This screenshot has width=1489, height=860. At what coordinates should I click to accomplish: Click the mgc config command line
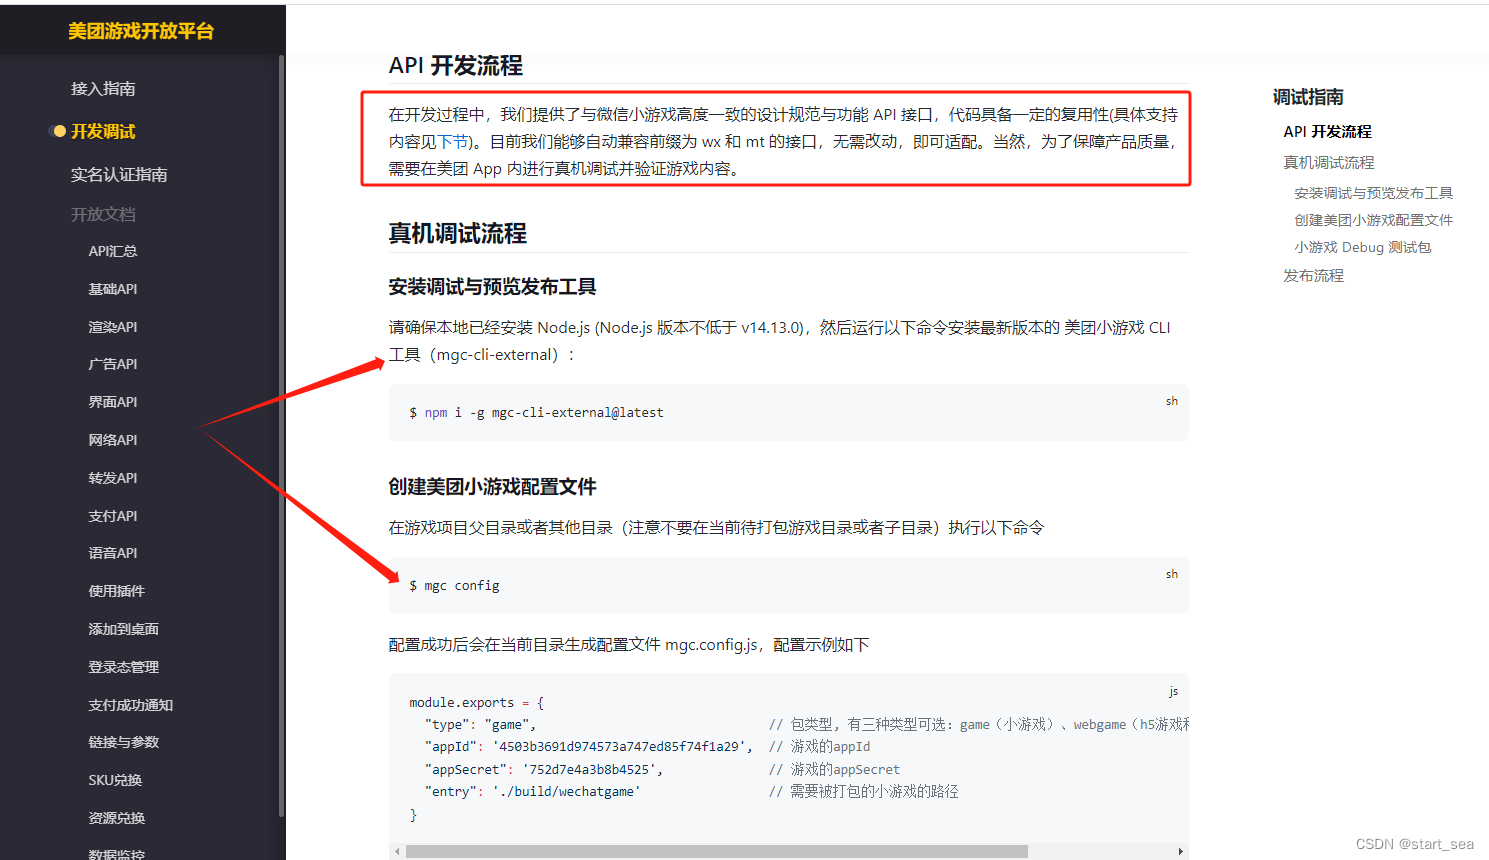click(454, 585)
